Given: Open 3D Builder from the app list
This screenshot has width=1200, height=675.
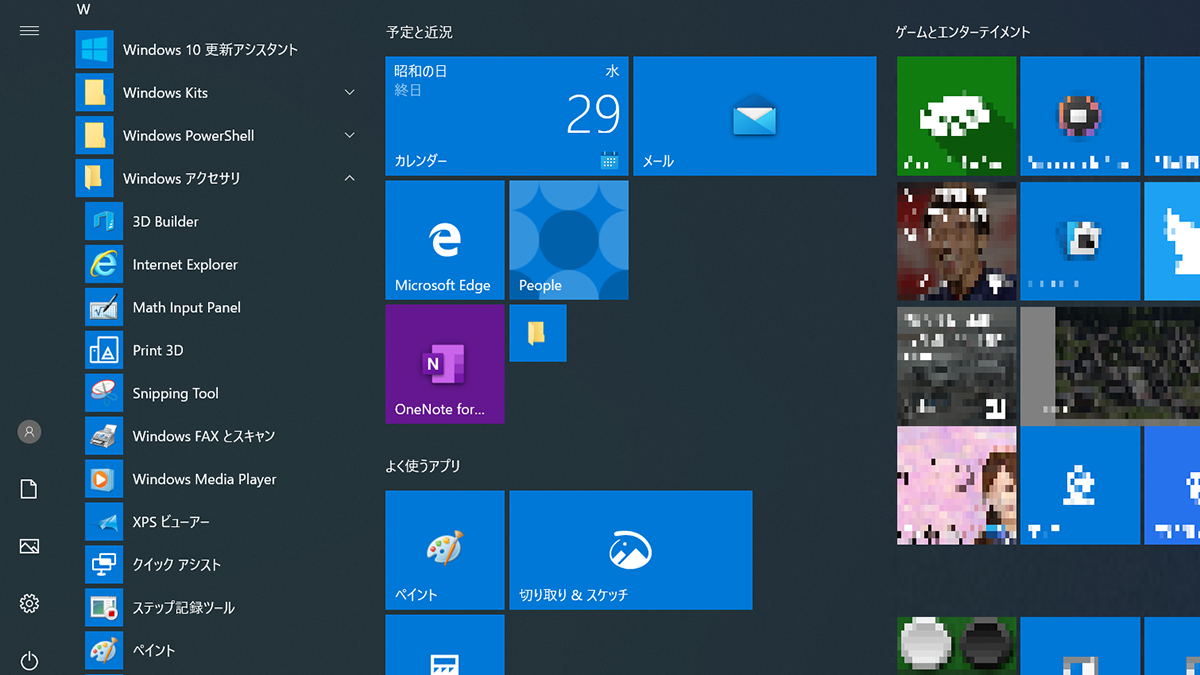Looking at the screenshot, I should (x=165, y=222).
